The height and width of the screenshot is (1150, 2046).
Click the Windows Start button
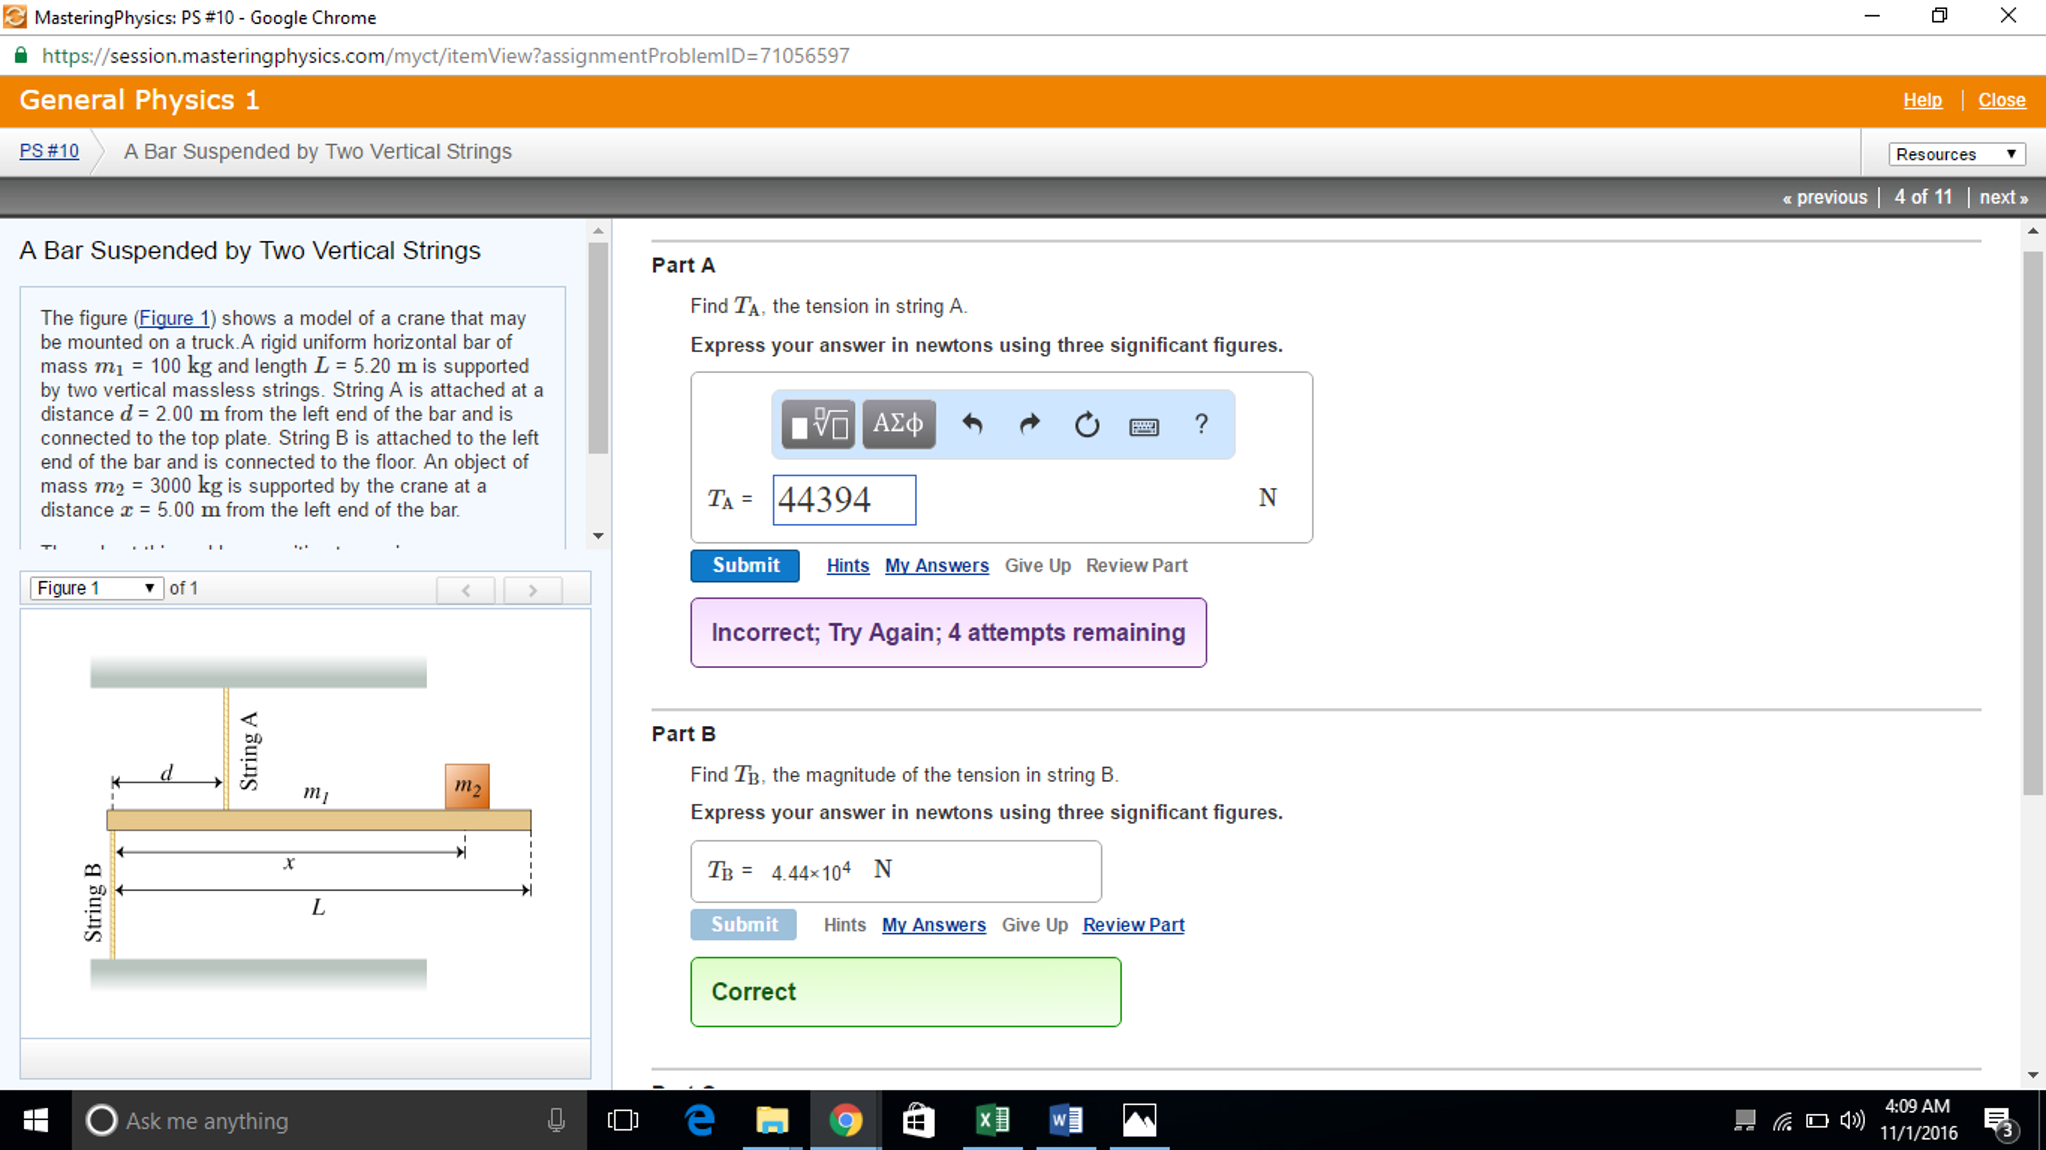(x=35, y=1120)
